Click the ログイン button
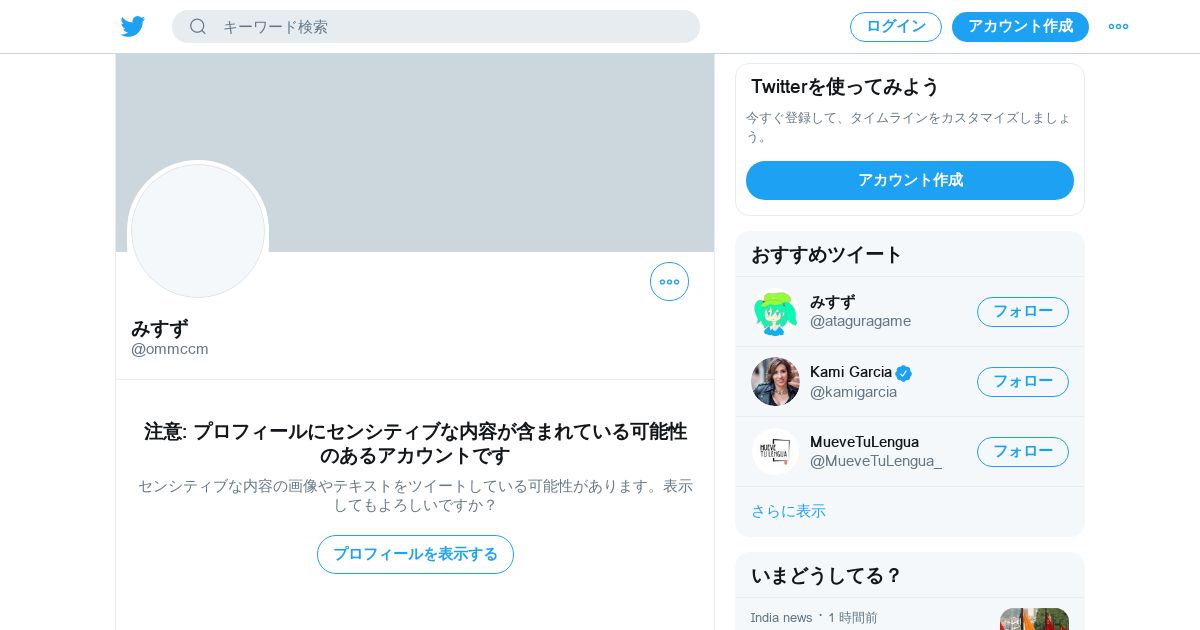 896,26
